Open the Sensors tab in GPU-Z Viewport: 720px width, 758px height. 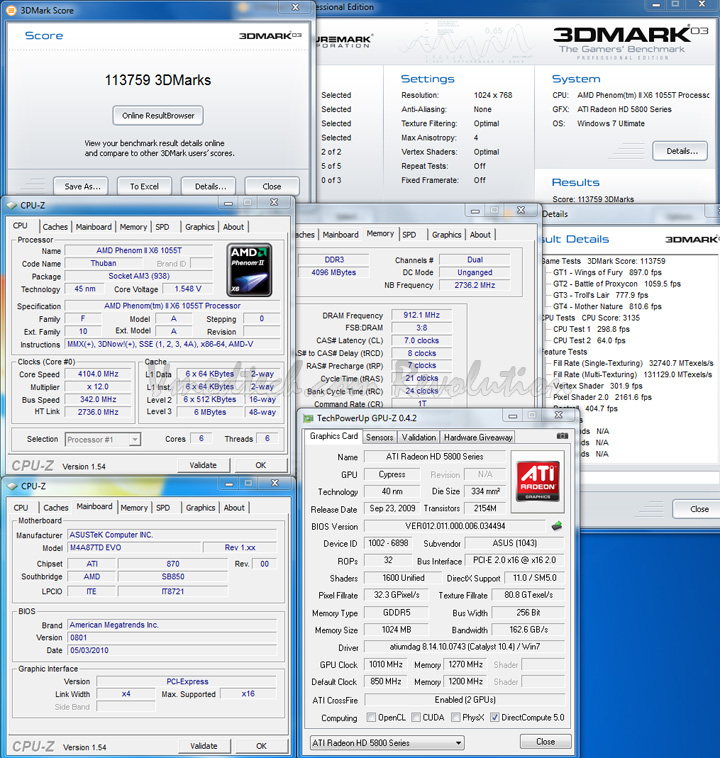tap(380, 437)
